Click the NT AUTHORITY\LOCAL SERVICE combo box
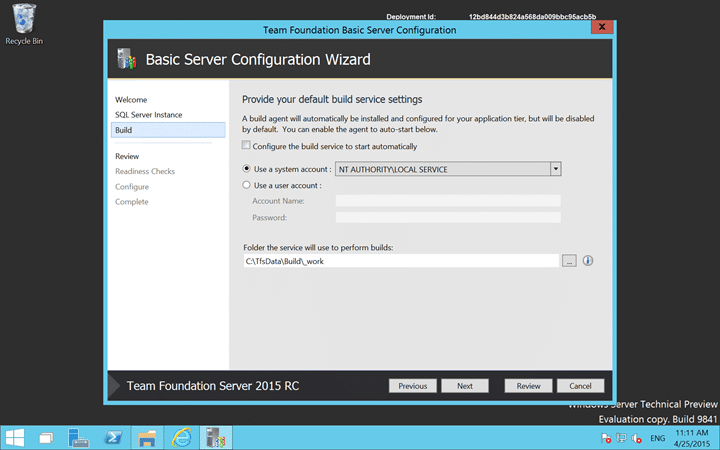The width and height of the screenshot is (720, 450). pyautogui.click(x=448, y=169)
